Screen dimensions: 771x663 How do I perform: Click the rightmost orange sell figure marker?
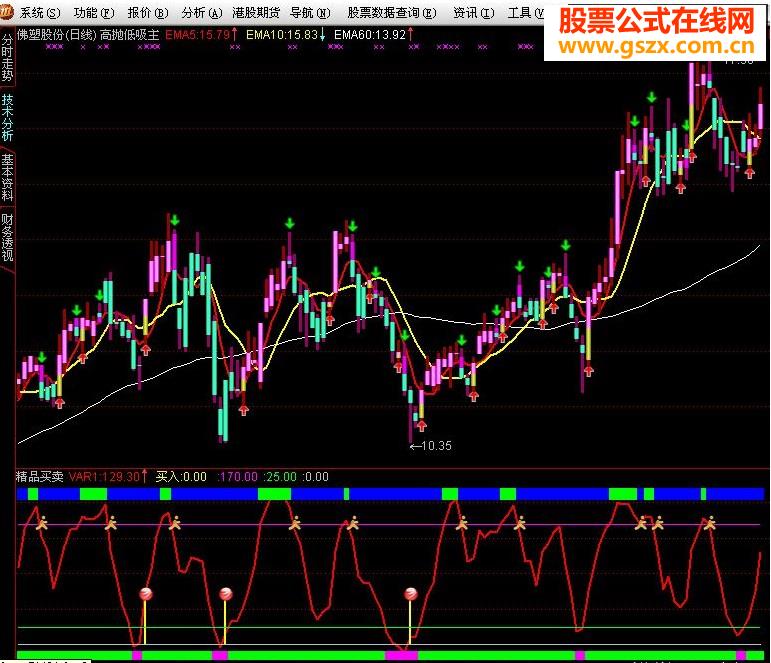tap(709, 523)
